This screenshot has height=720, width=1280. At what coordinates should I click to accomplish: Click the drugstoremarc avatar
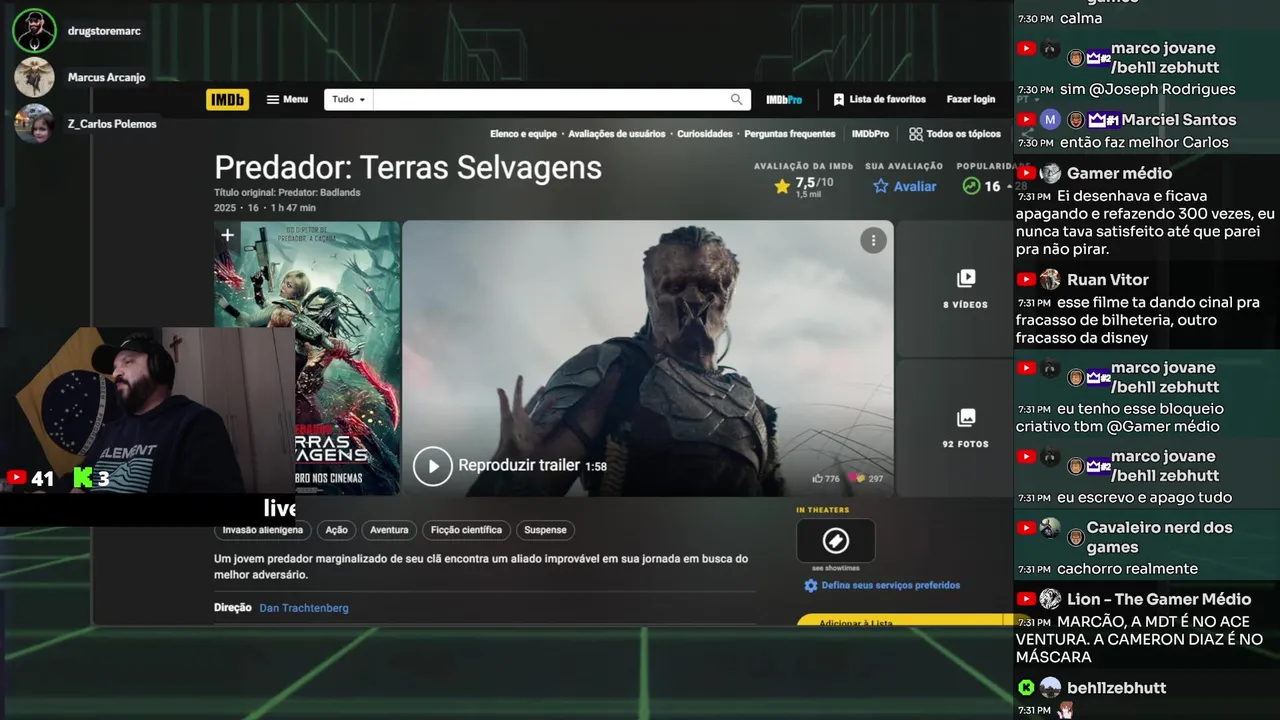pyautogui.click(x=34, y=31)
